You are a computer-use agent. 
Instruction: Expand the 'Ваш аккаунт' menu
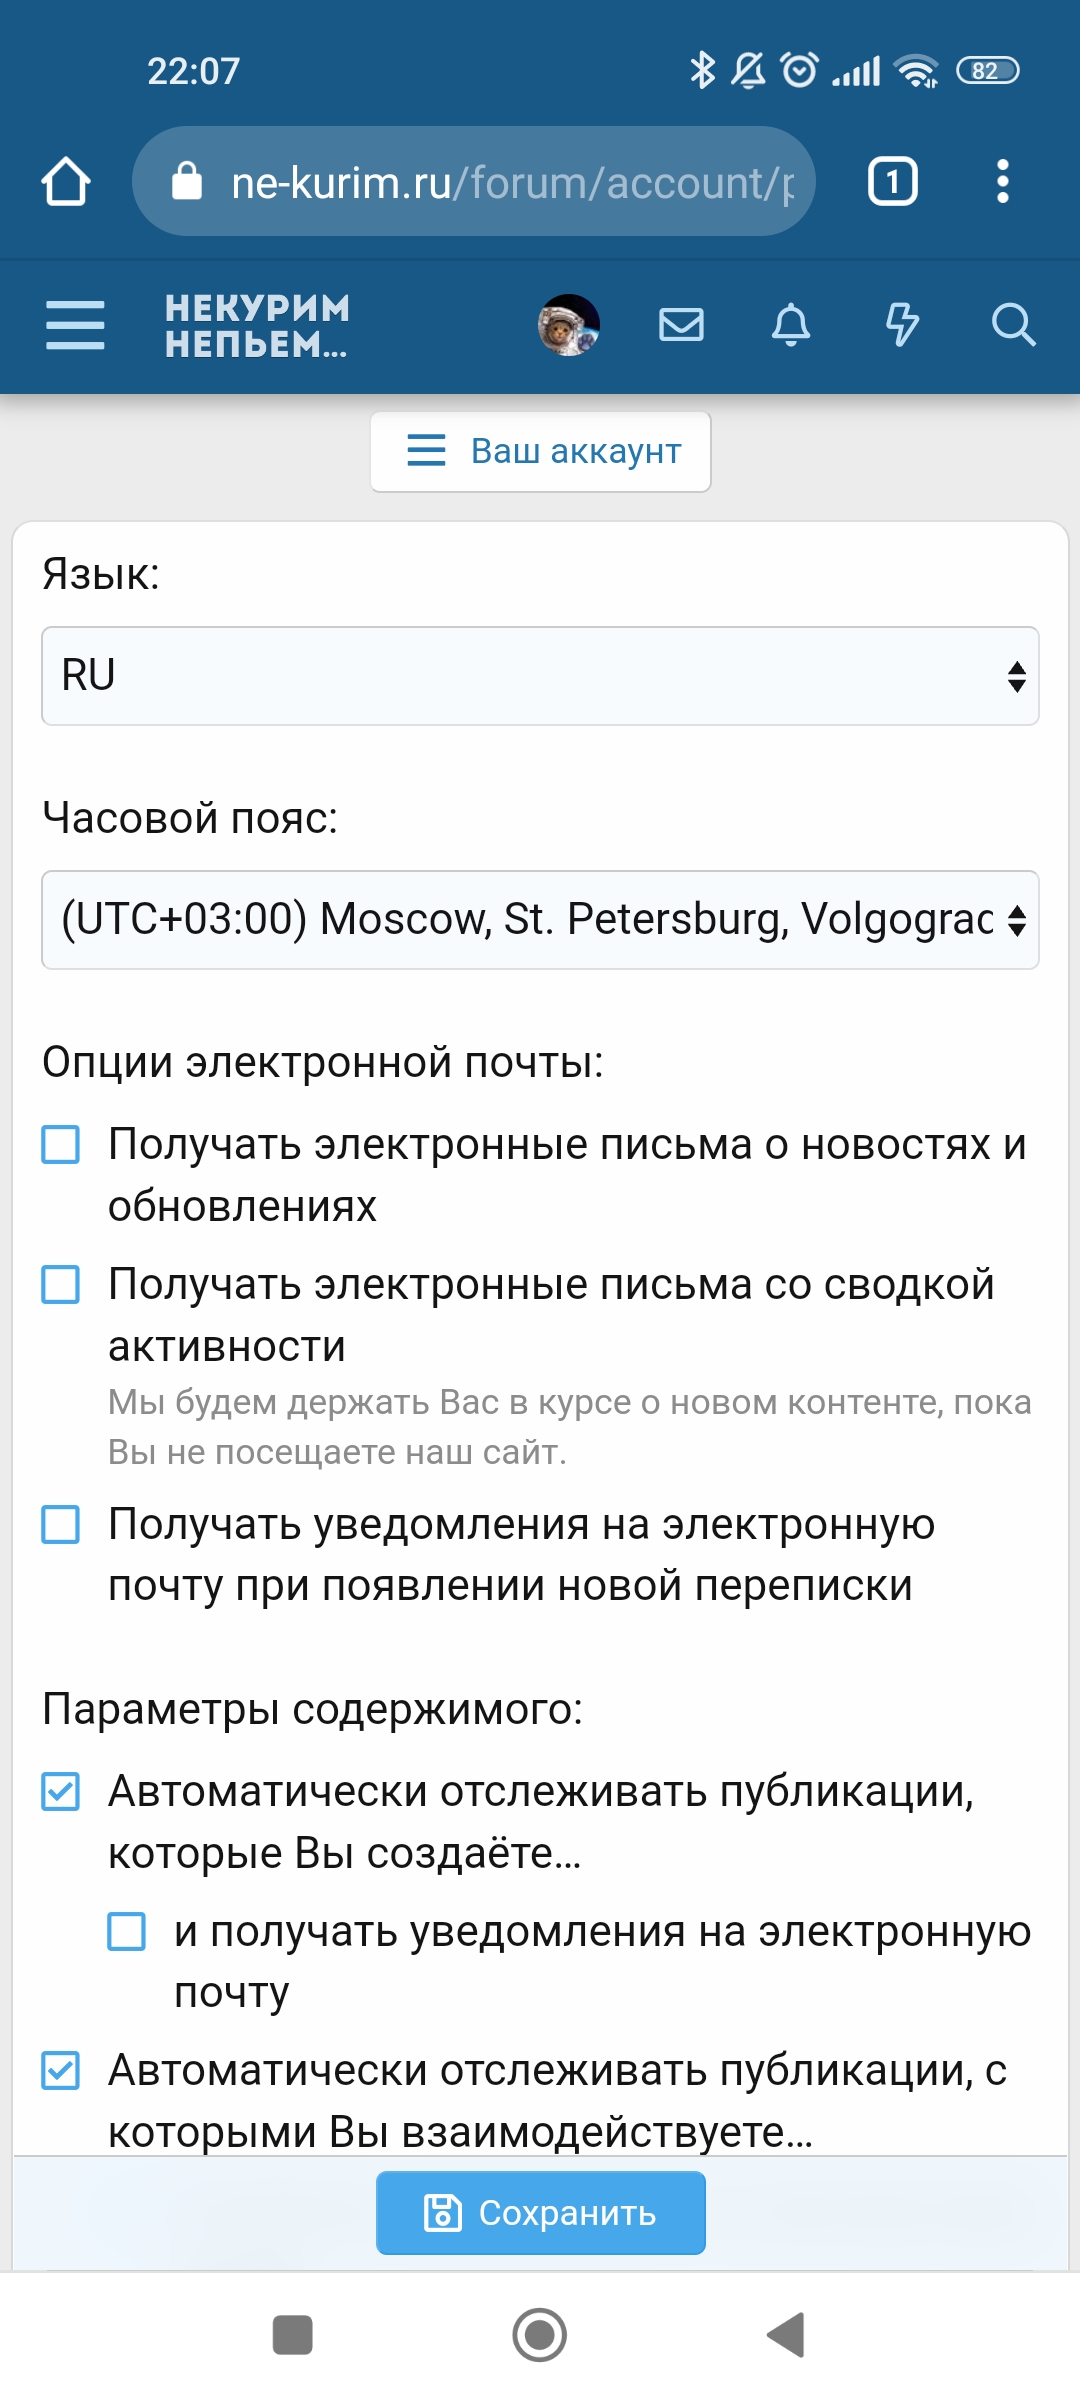click(x=541, y=452)
